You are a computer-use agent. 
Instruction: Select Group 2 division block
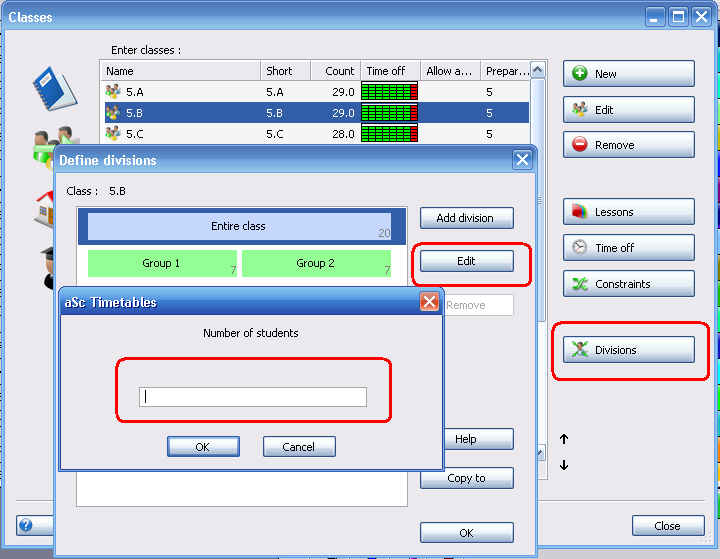[316, 264]
